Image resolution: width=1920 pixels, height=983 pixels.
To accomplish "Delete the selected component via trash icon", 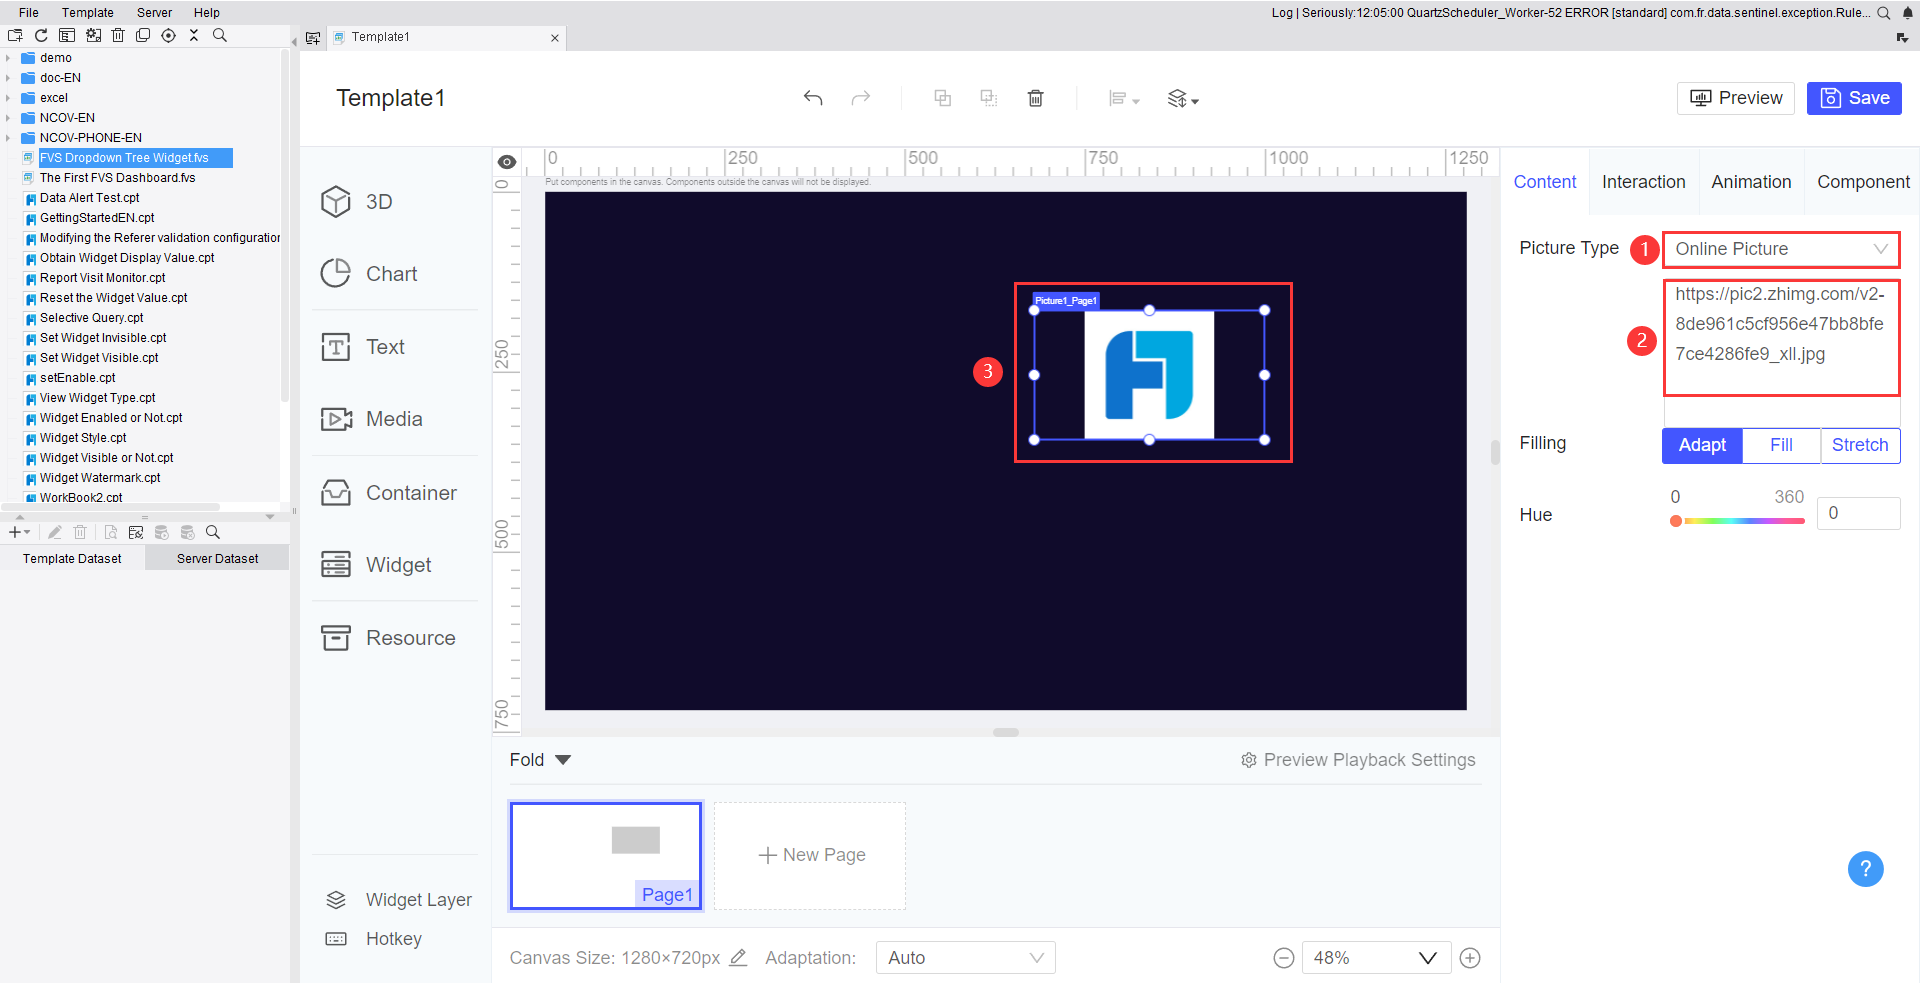I will coord(1036,98).
